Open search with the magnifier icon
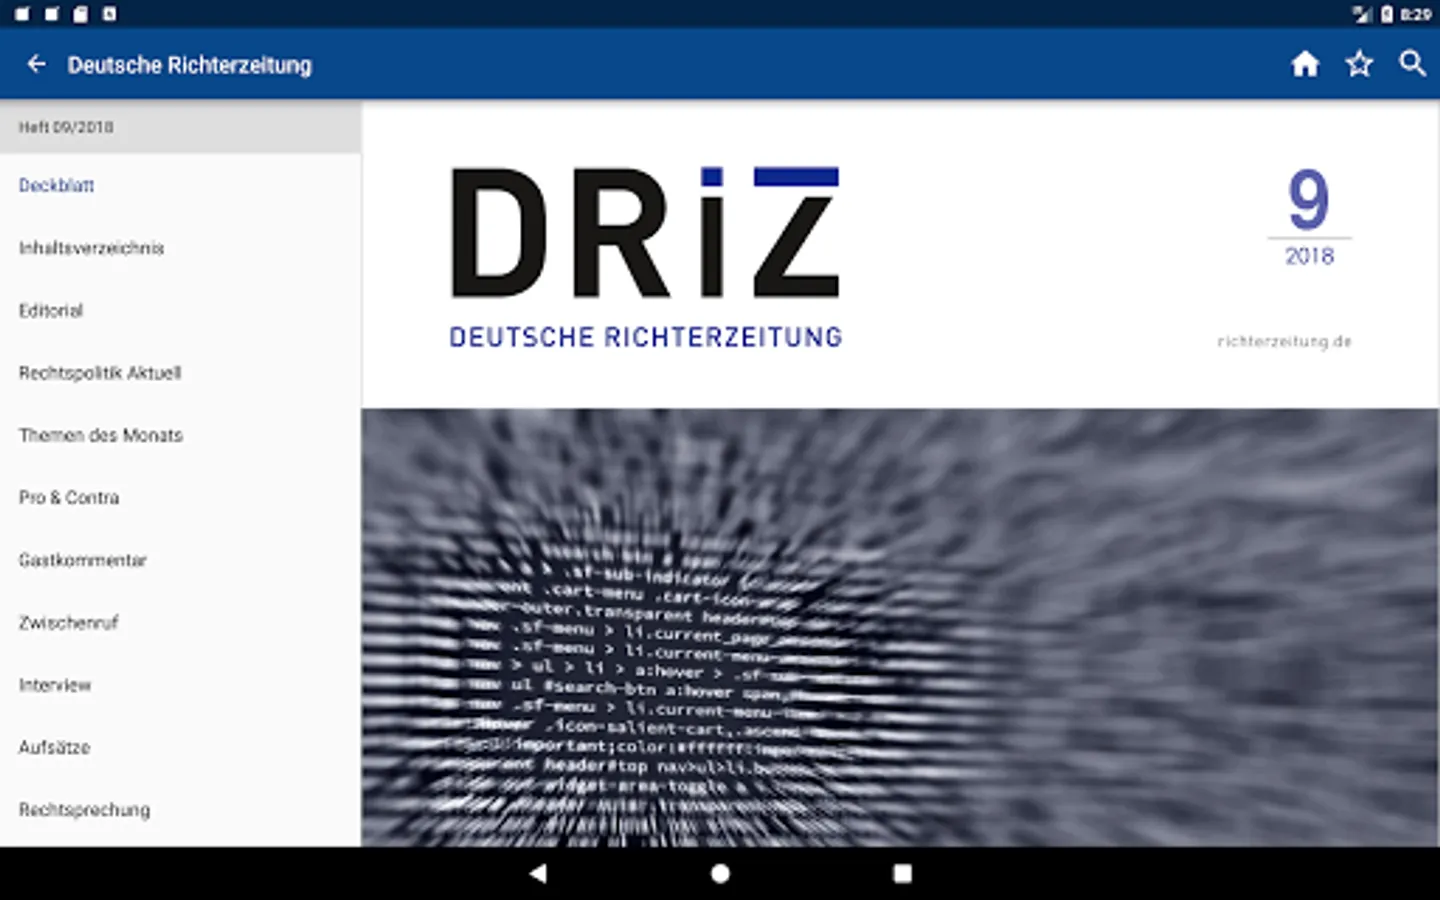The height and width of the screenshot is (900, 1440). [1412, 64]
